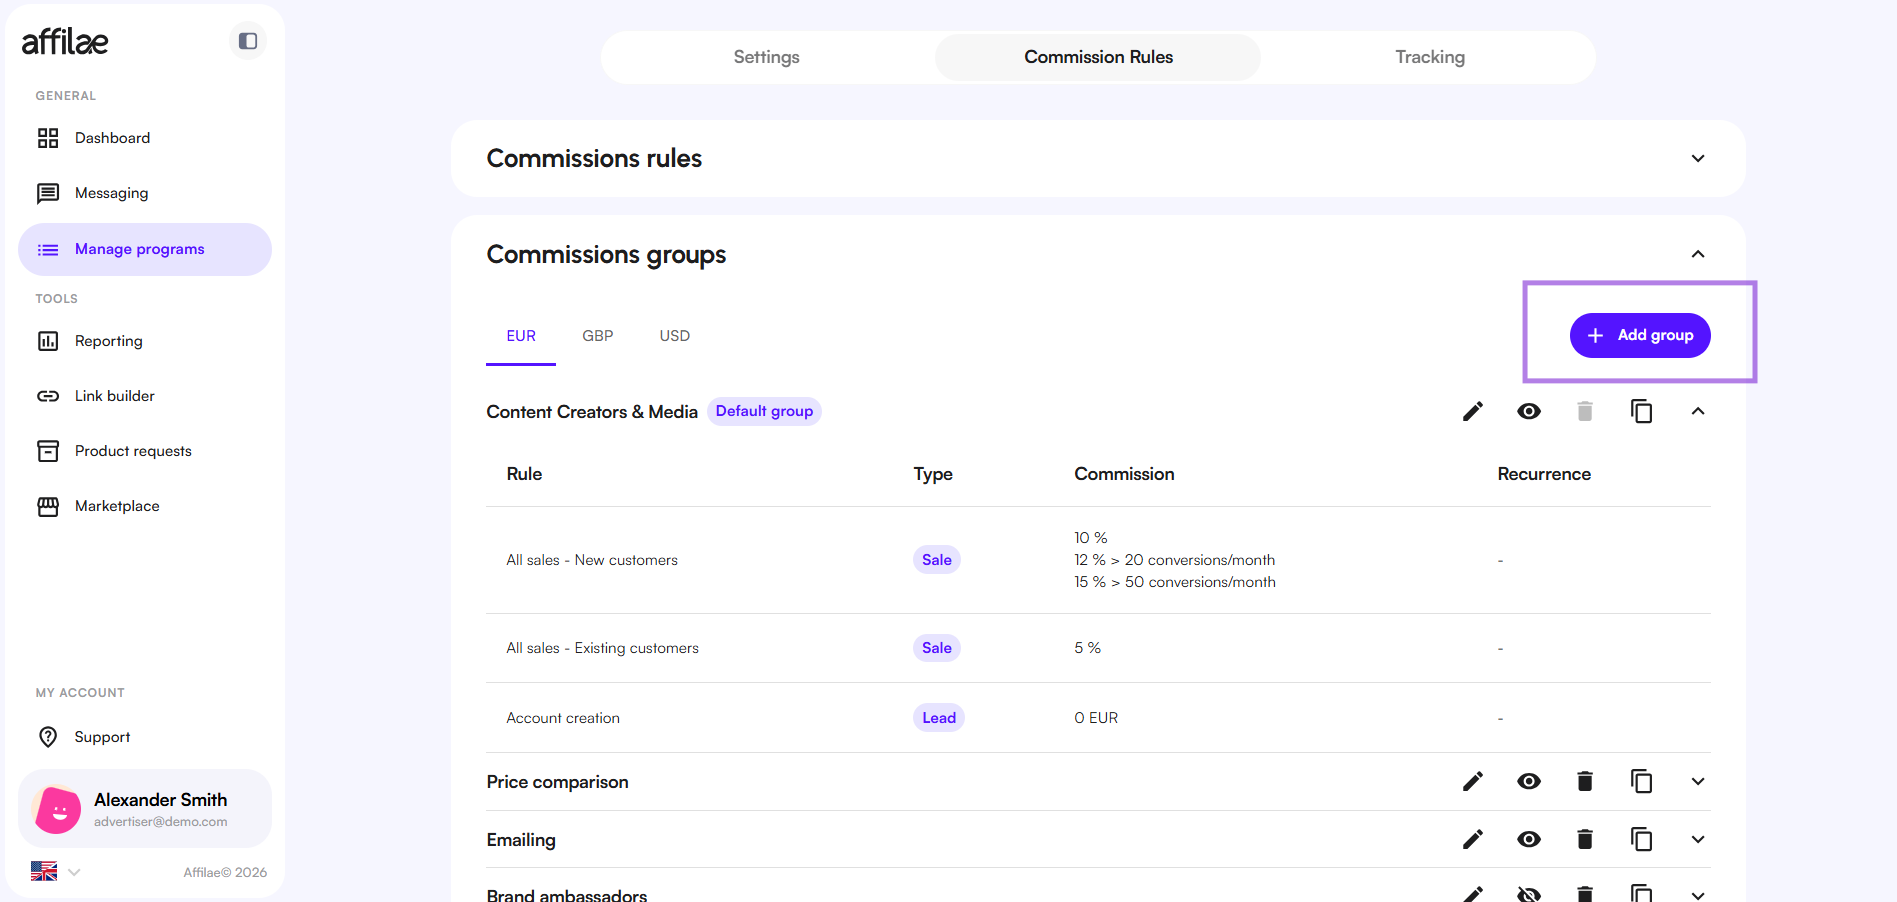Duplicate the Brand ambassadors group
Image resolution: width=1897 pixels, height=902 pixels.
click(1641, 893)
